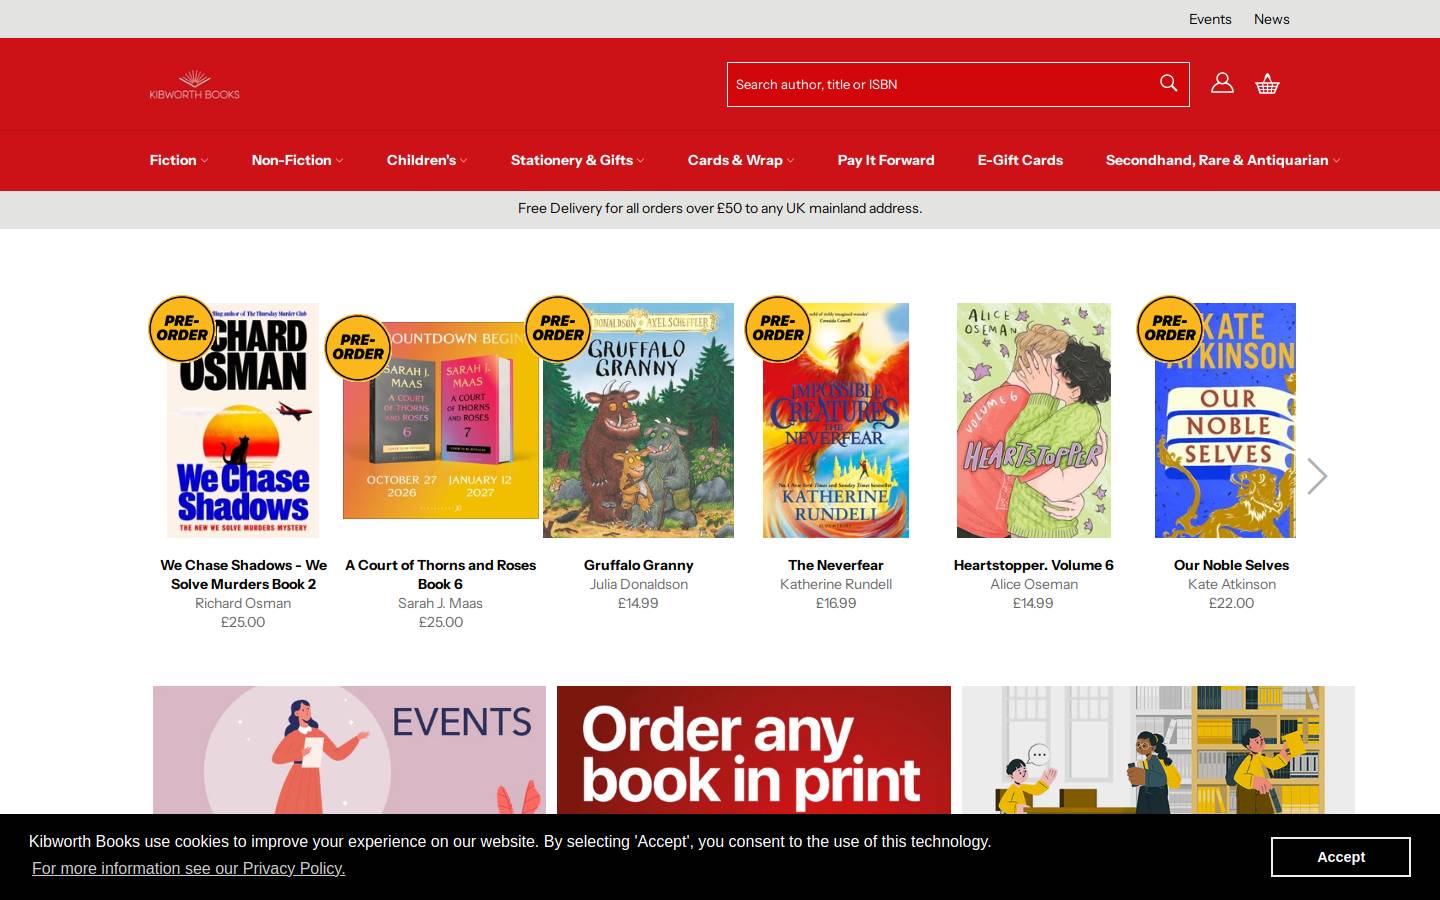
Task: Open The Neverfear book cover
Action: click(x=836, y=420)
